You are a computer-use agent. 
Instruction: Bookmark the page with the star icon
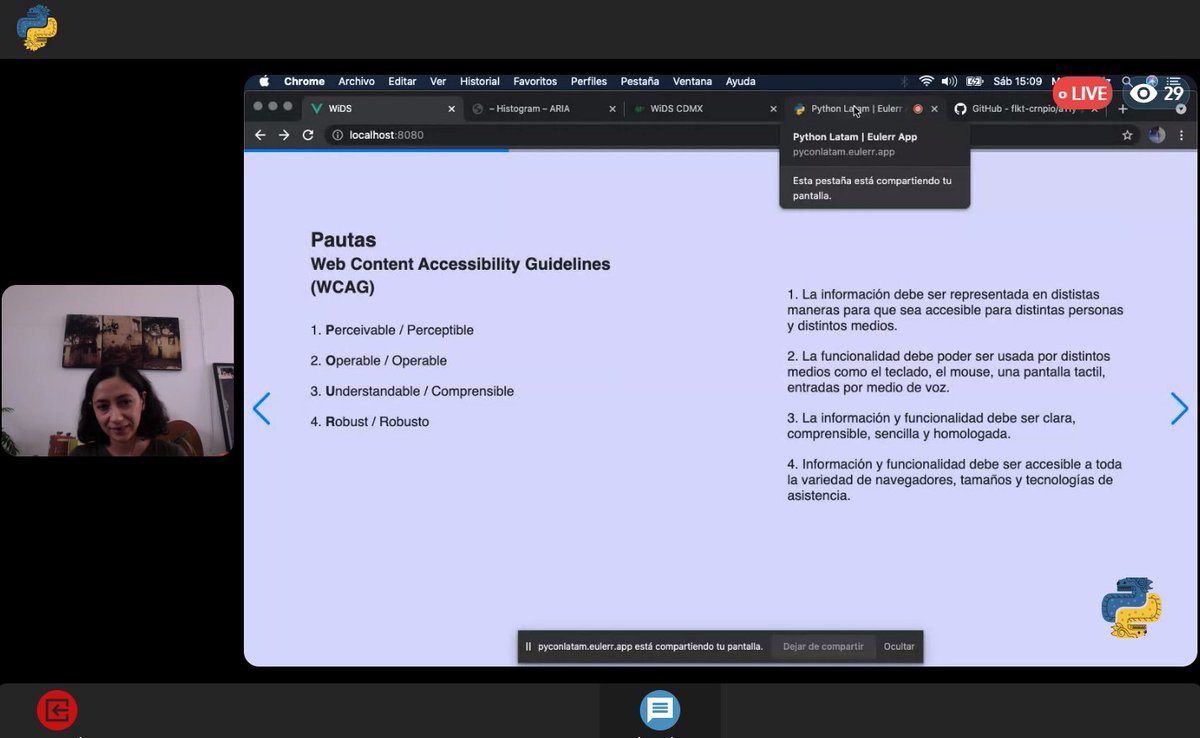(1127, 134)
